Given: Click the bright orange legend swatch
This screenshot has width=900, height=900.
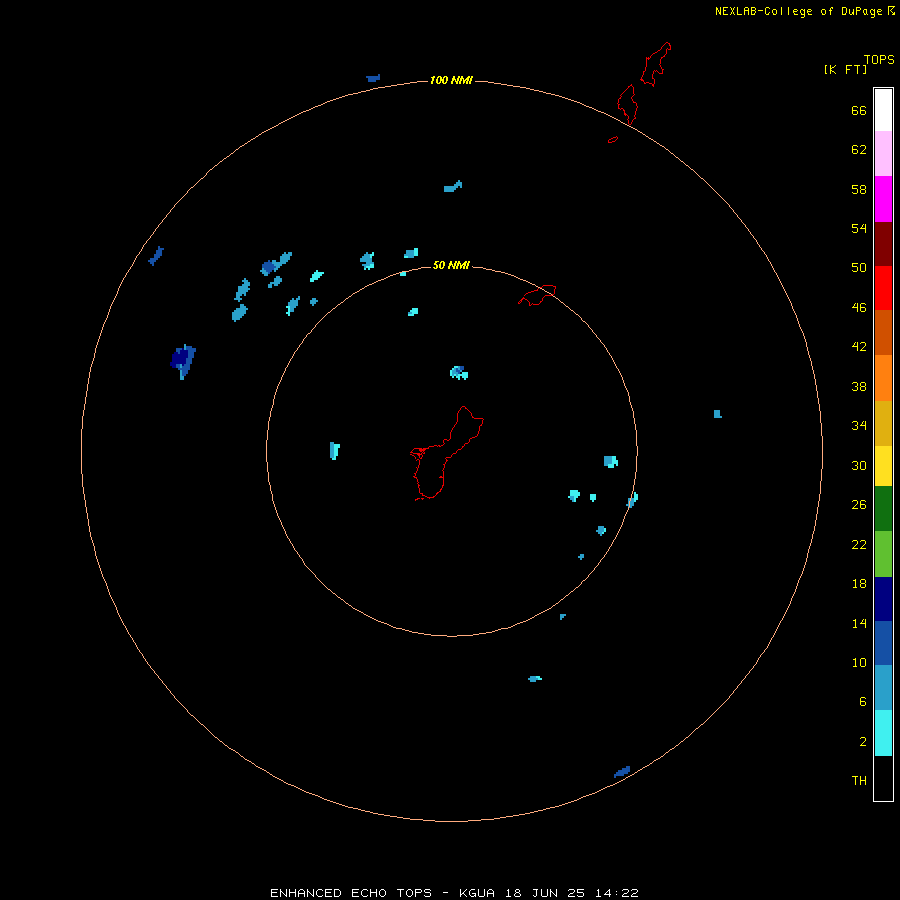Looking at the screenshot, I should pos(883,378).
